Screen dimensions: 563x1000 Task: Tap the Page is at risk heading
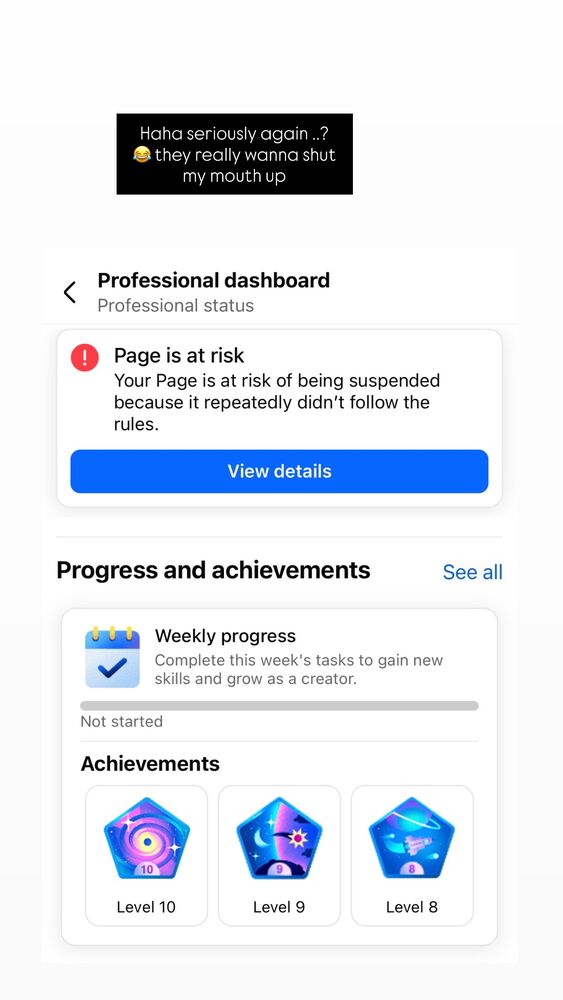point(179,355)
